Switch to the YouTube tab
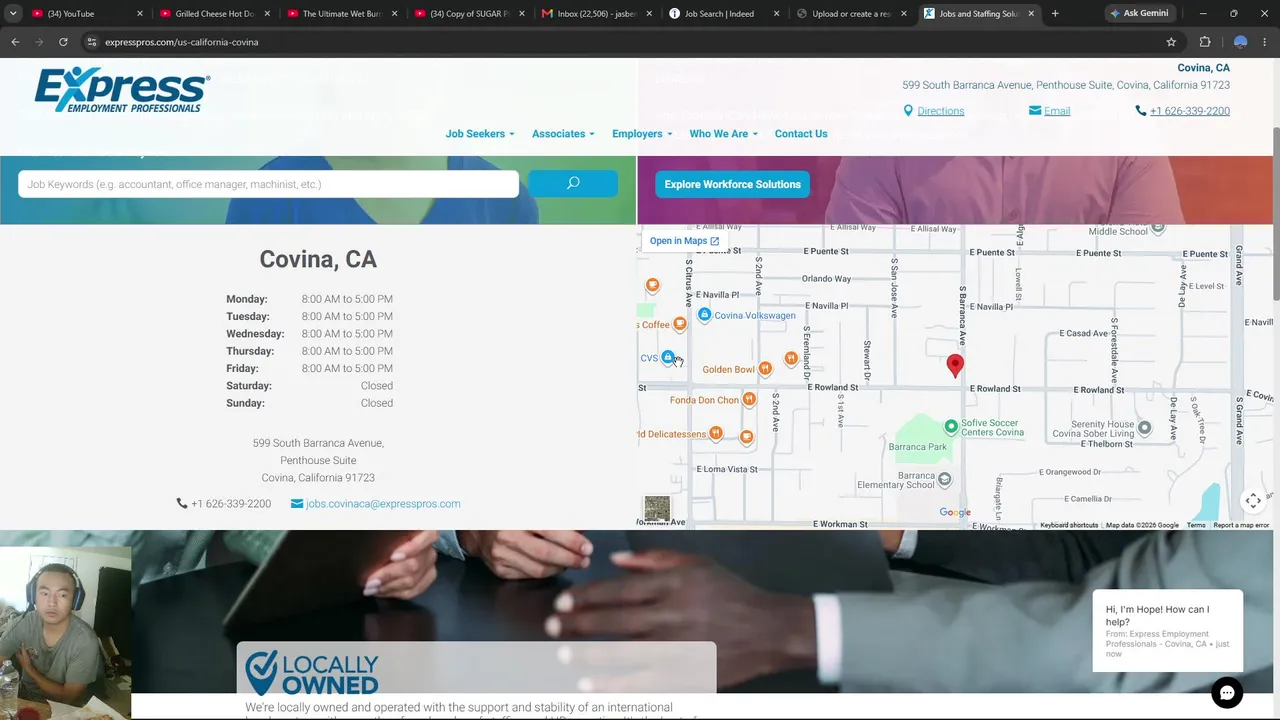Viewport: 1280px width, 720px height. 85,14
